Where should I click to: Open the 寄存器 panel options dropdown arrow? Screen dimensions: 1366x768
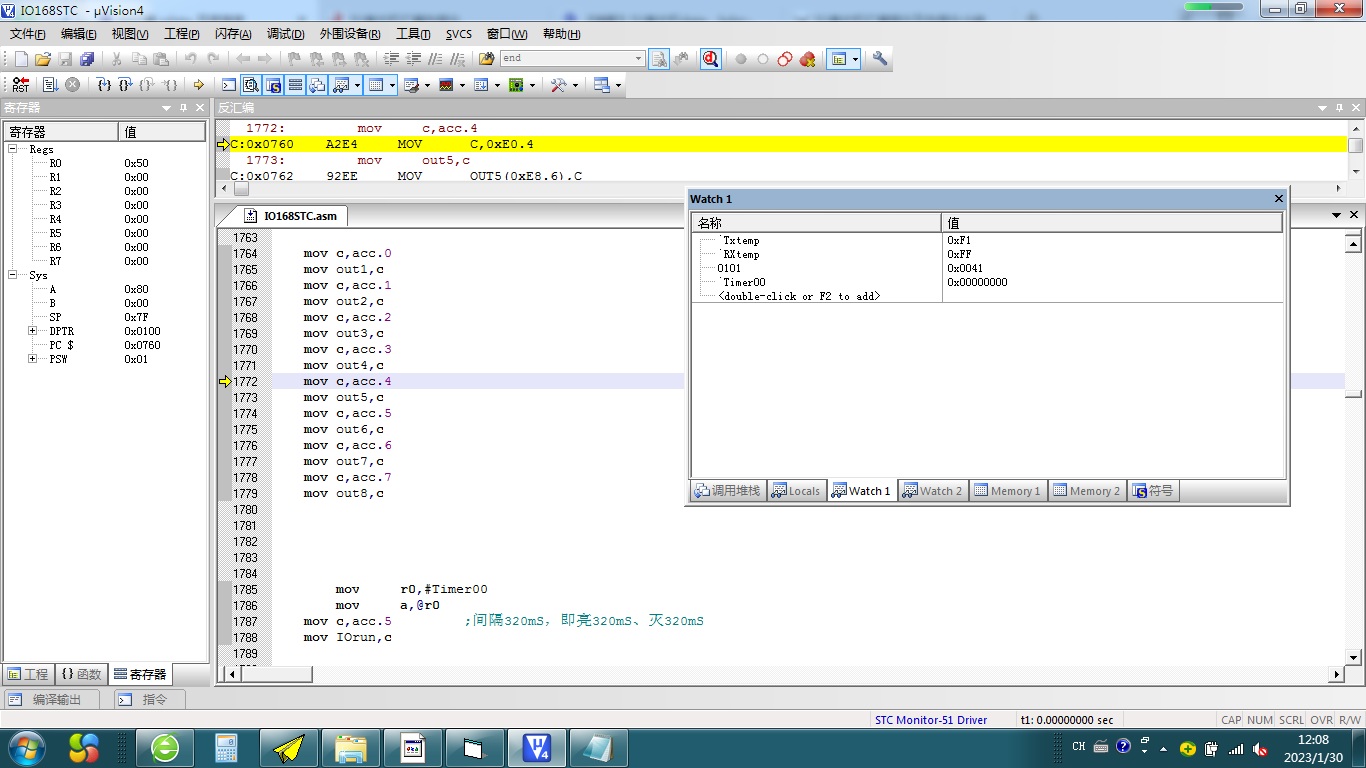[167, 108]
